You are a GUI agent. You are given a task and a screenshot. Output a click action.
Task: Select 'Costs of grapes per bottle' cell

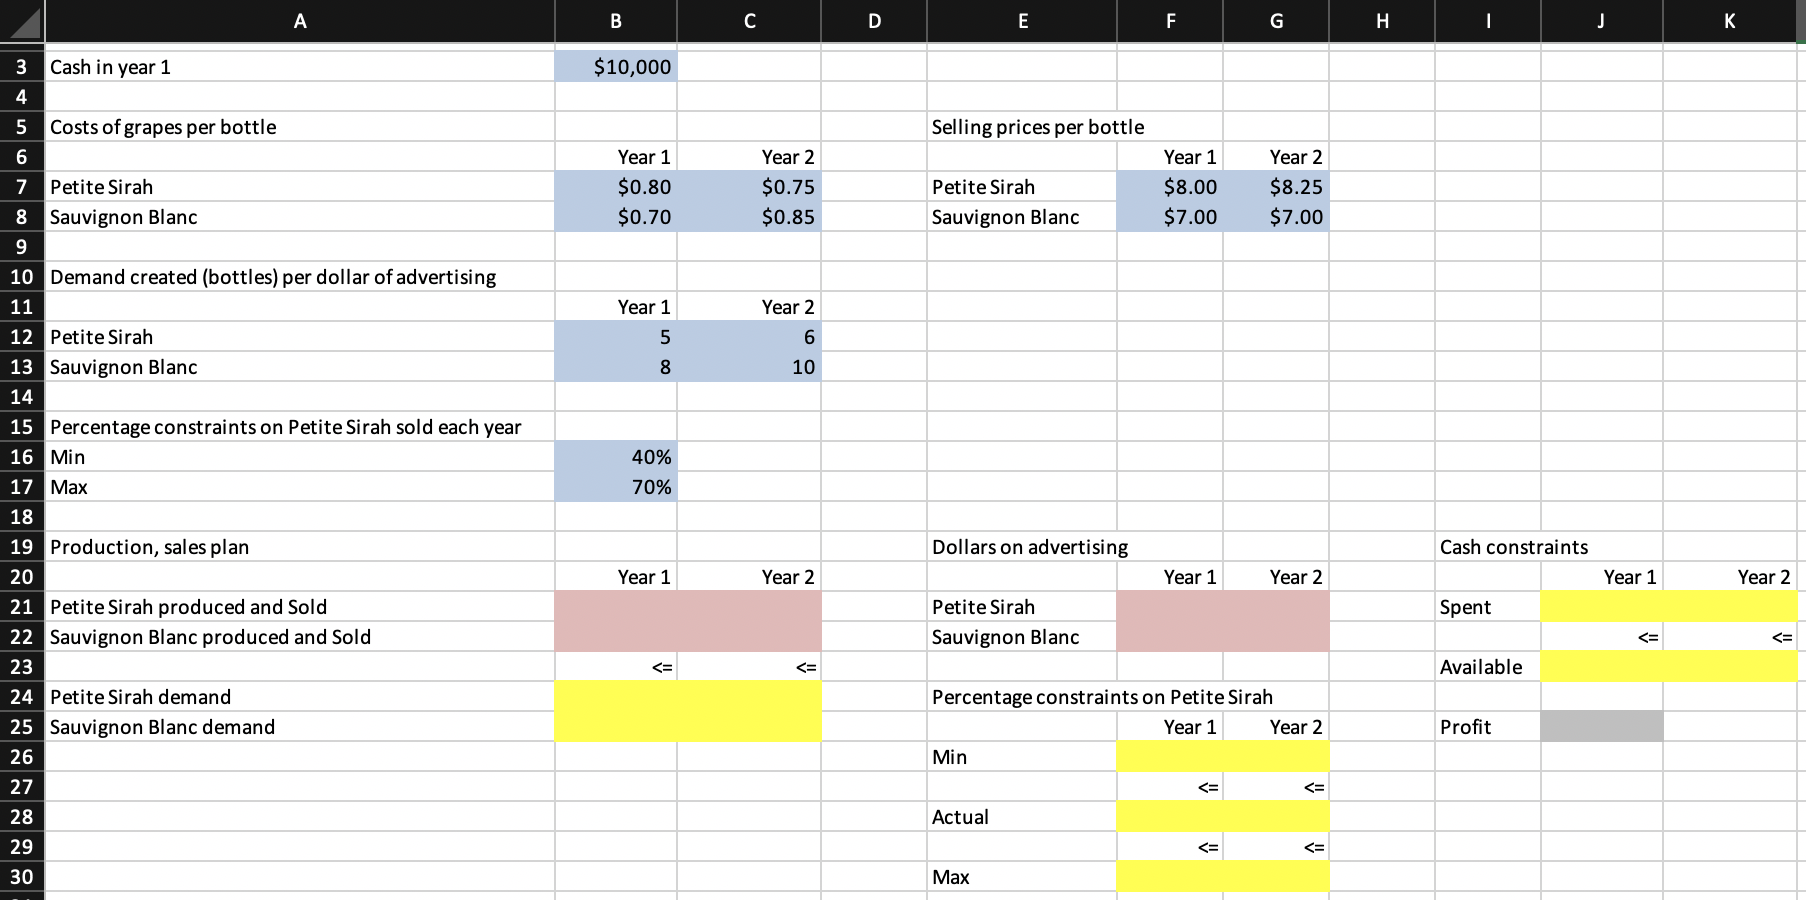(x=299, y=127)
